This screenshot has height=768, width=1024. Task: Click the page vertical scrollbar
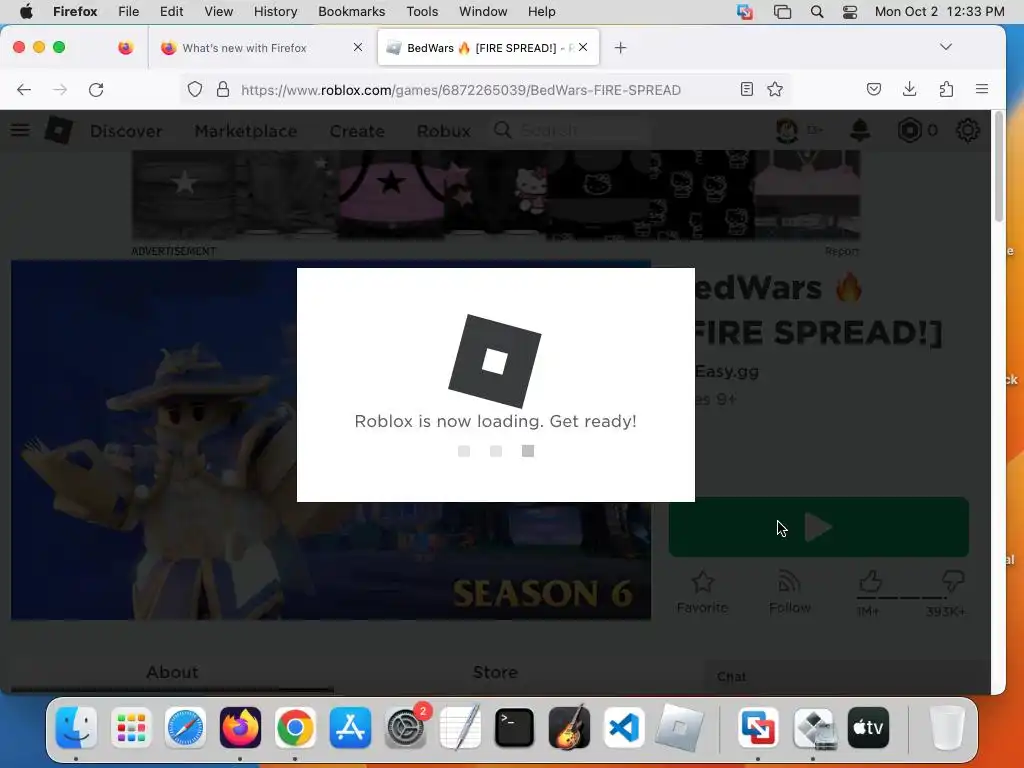999,168
